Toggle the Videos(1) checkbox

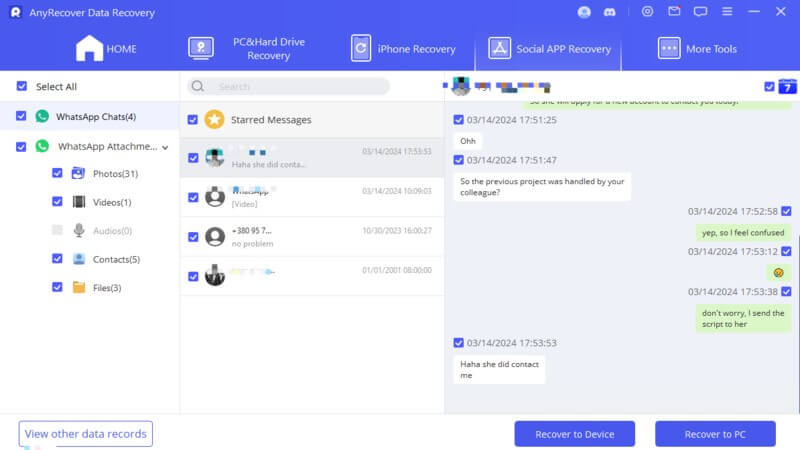point(57,202)
